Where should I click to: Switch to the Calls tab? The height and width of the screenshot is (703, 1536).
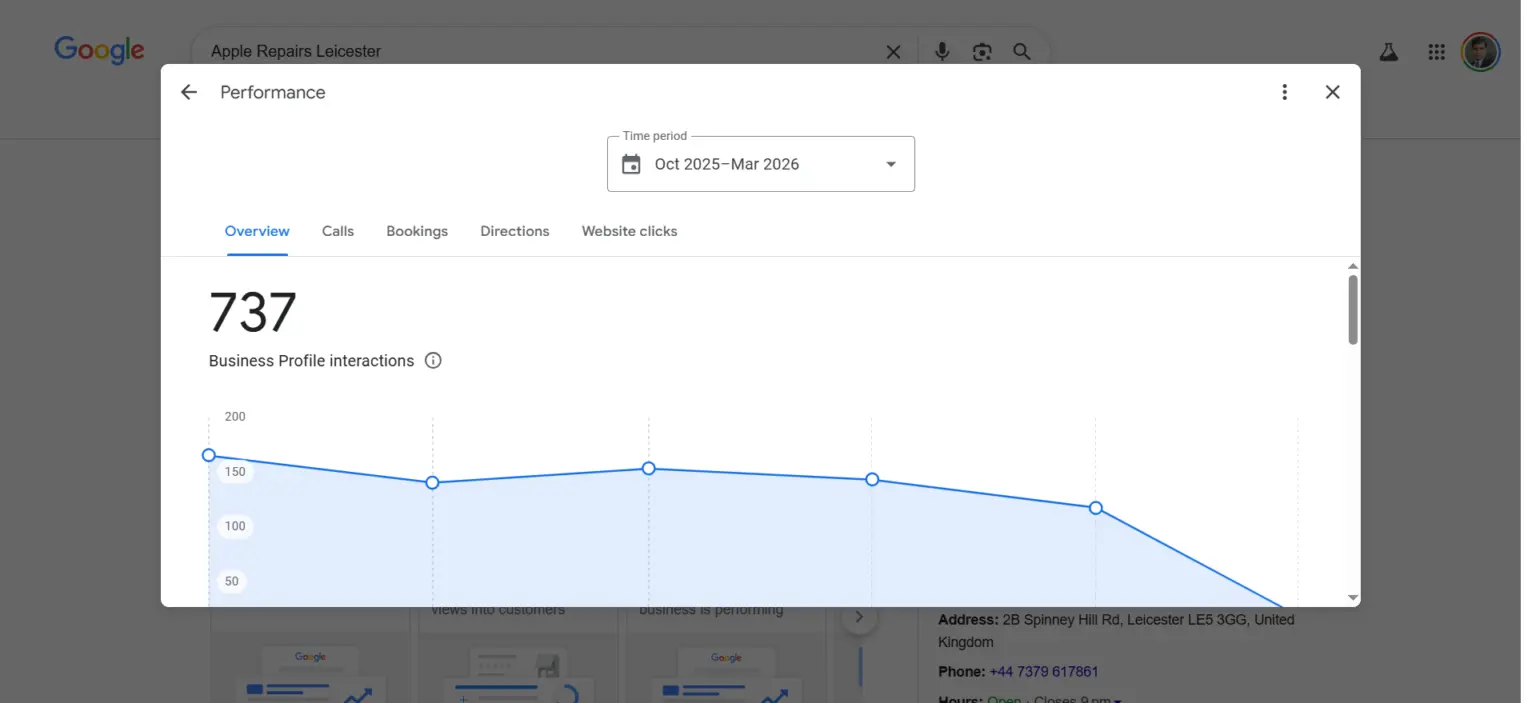pyautogui.click(x=338, y=231)
